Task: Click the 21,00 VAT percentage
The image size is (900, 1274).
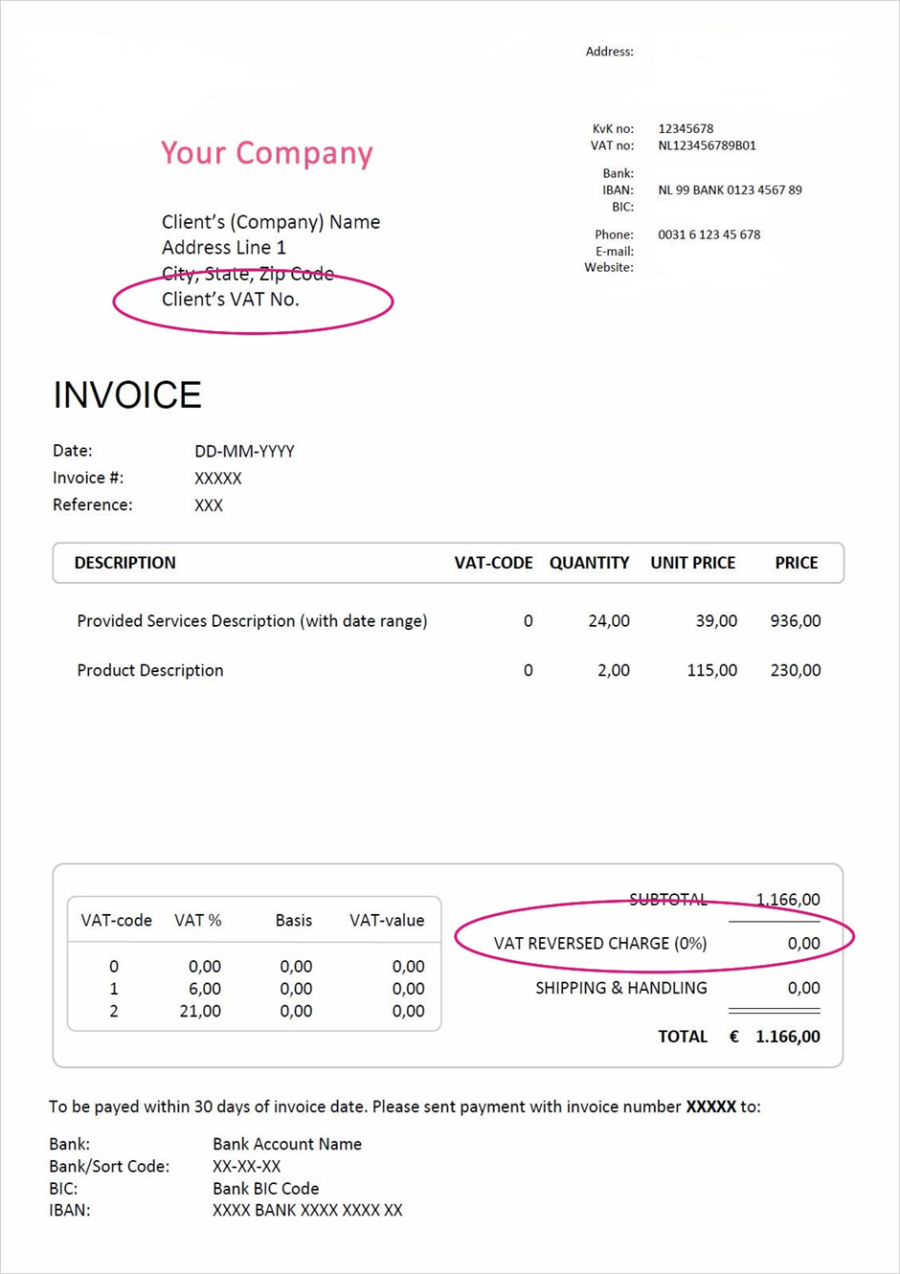Action: point(201,1011)
